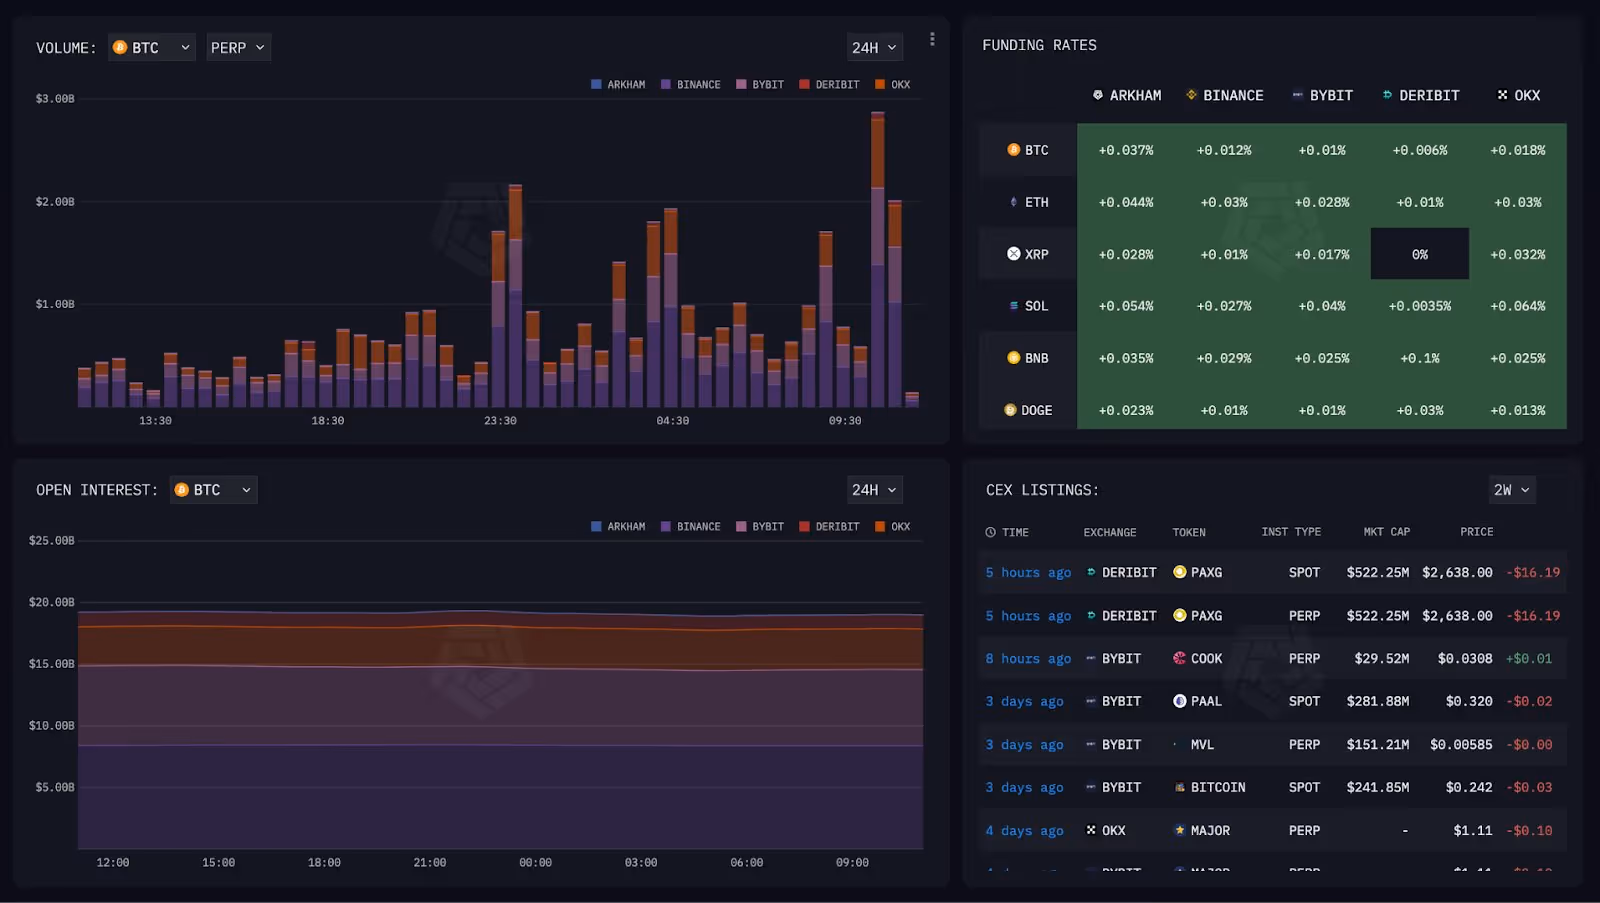Click the Binance logo in funding rates header
This screenshot has height=903, width=1600.
tap(1191, 95)
